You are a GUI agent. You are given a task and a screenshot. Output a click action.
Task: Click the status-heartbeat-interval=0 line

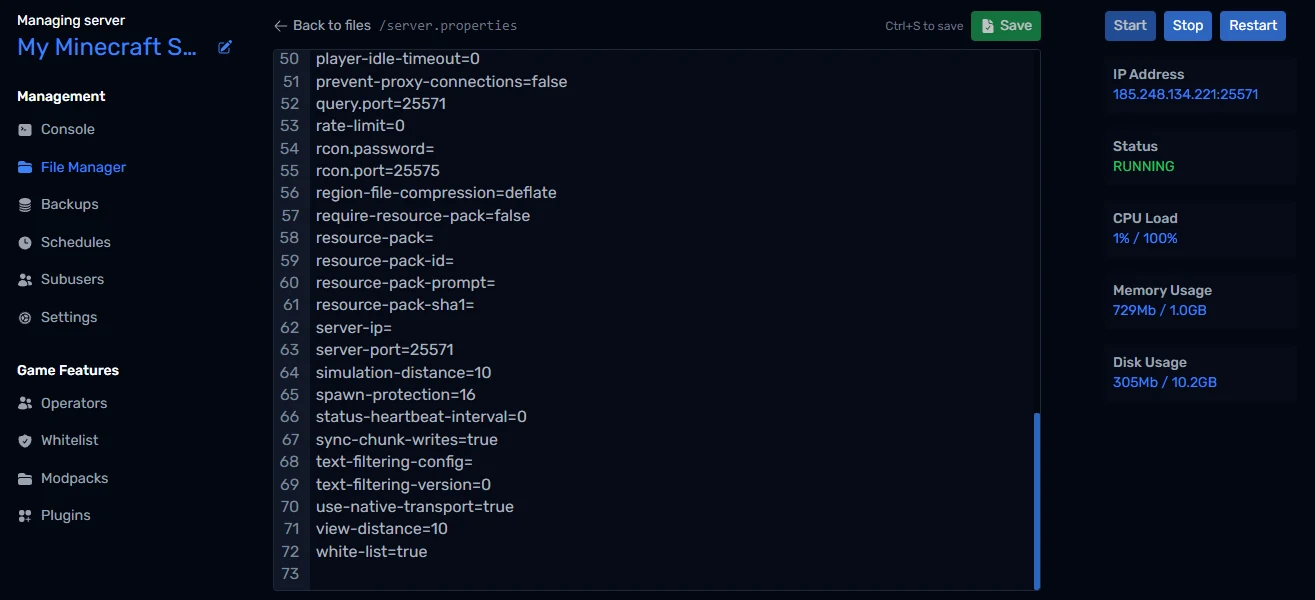click(x=421, y=417)
